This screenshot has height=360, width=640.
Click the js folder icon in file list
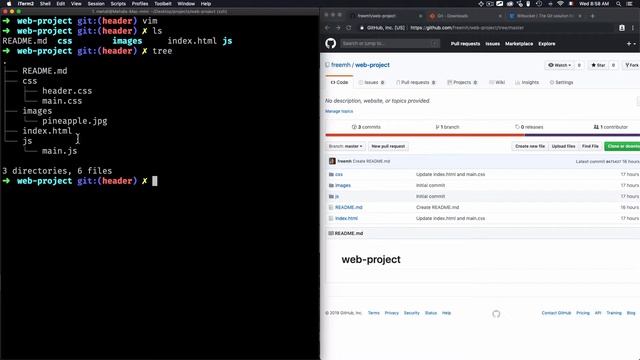[331, 196]
